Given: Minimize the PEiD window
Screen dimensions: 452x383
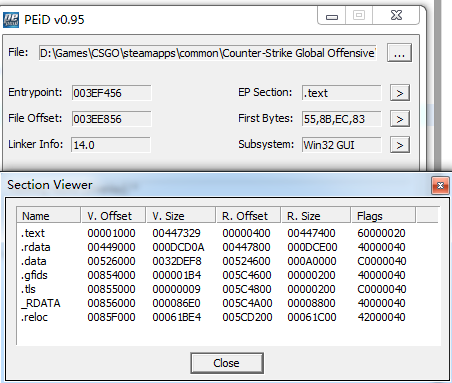Looking at the screenshot, I should coord(332,16).
